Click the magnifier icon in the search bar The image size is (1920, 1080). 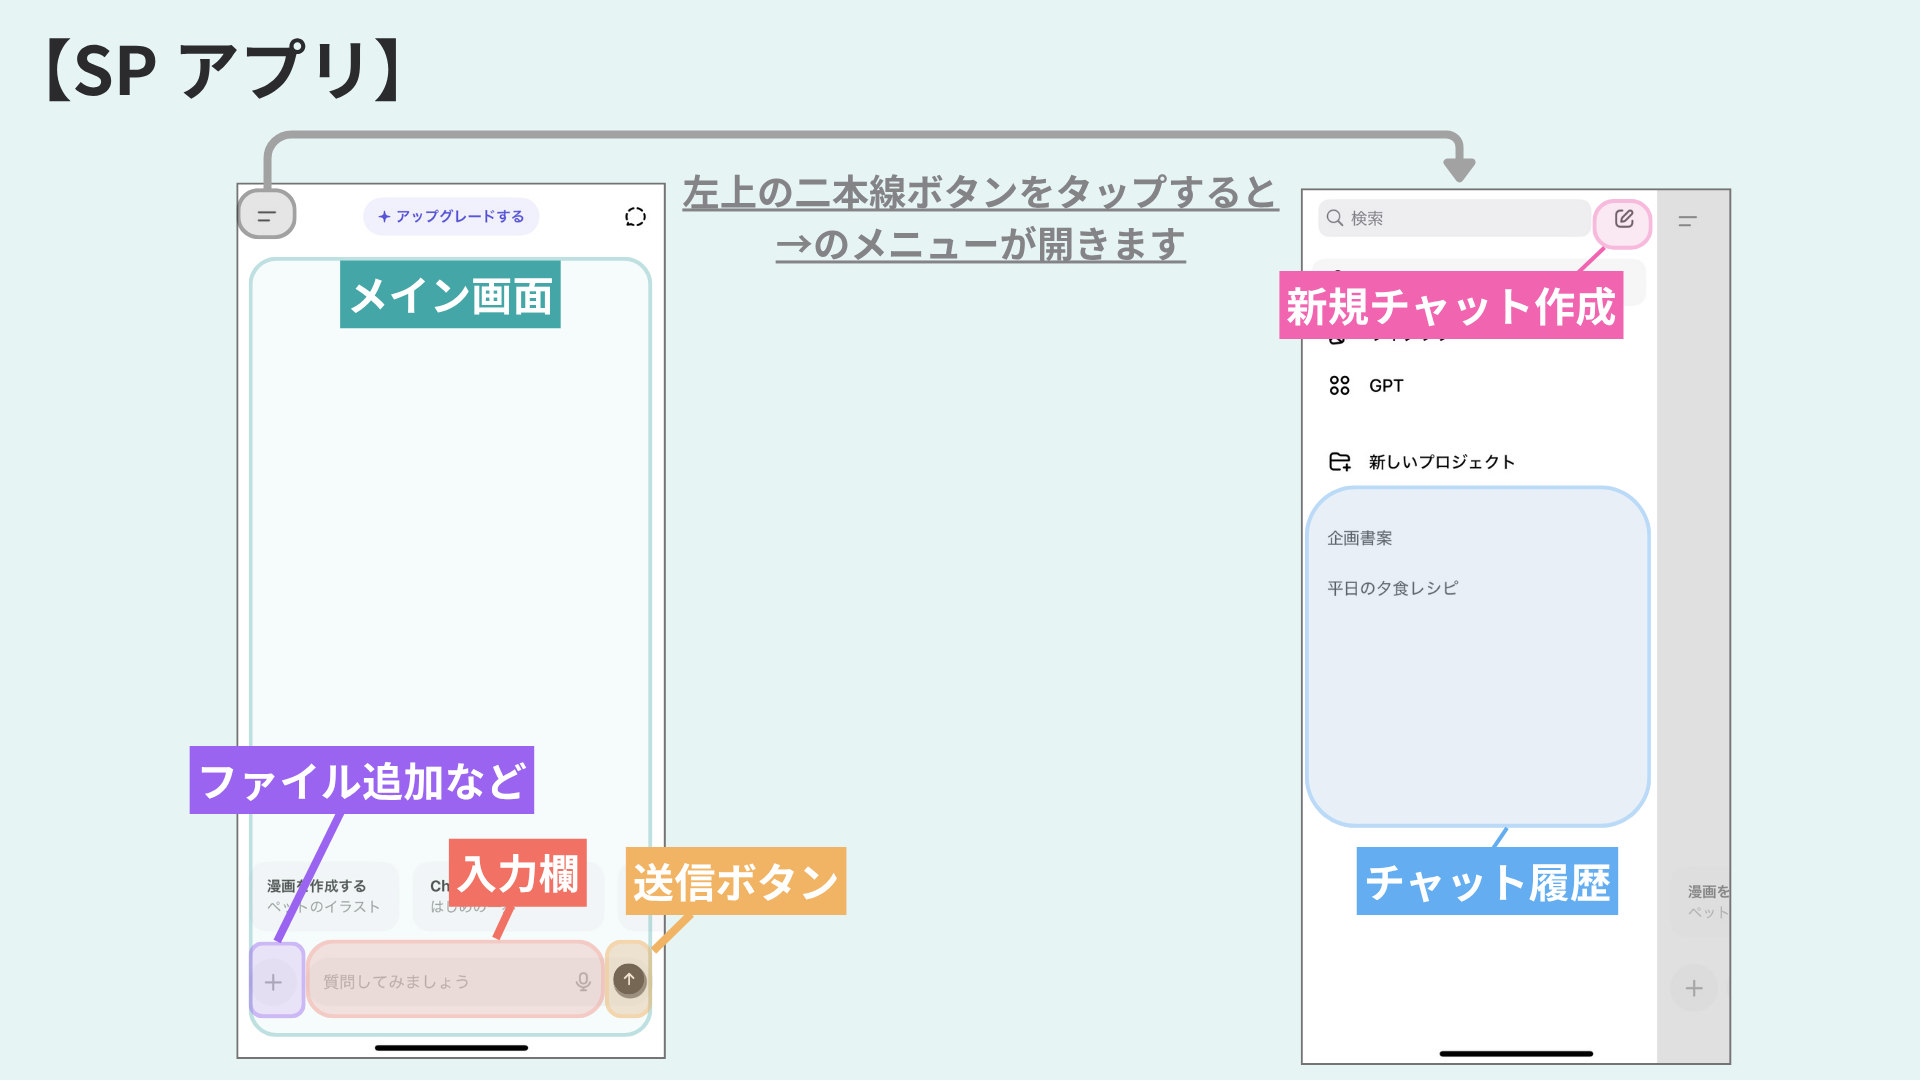point(1334,218)
